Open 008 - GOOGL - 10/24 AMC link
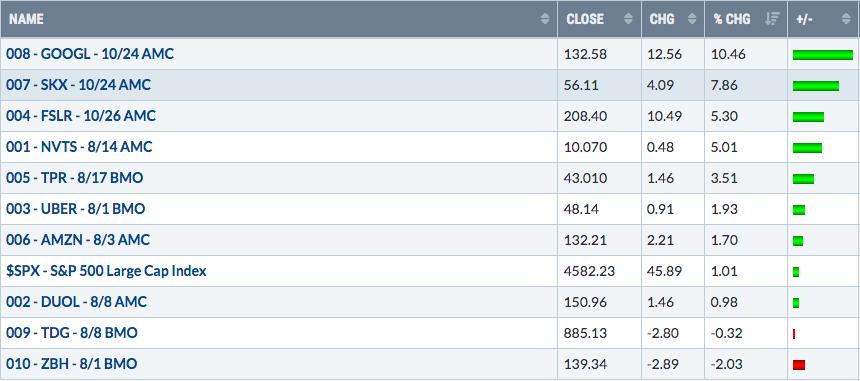 [x=90, y=54]
